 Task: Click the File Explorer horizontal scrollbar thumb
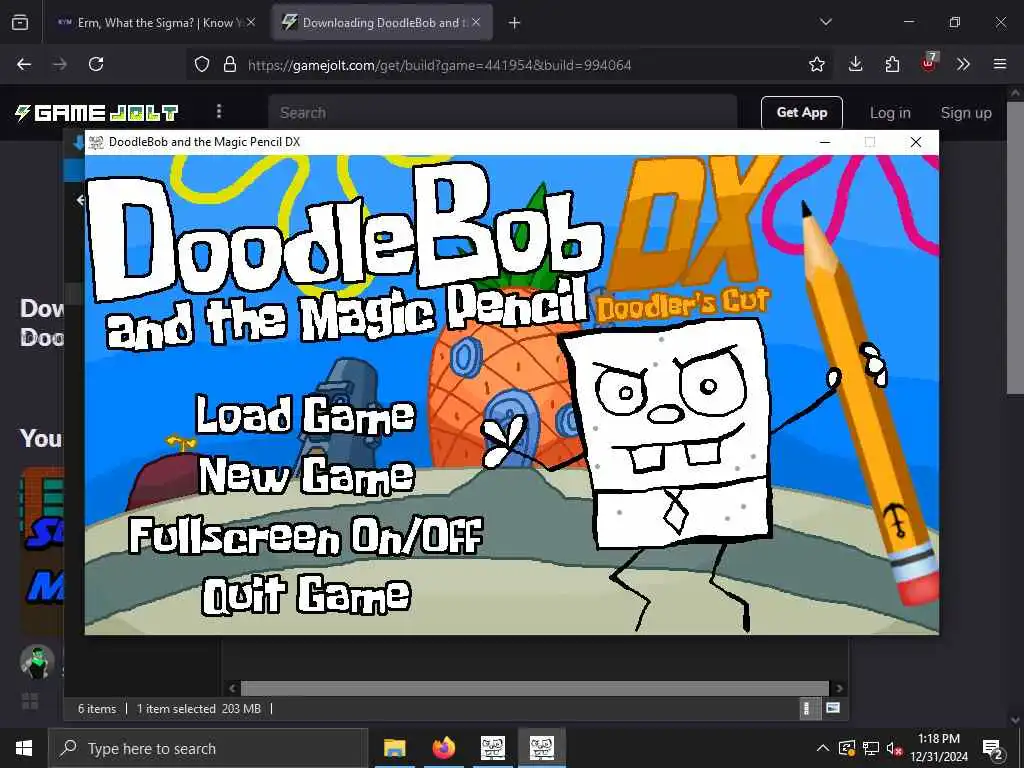tap(534, 688)
